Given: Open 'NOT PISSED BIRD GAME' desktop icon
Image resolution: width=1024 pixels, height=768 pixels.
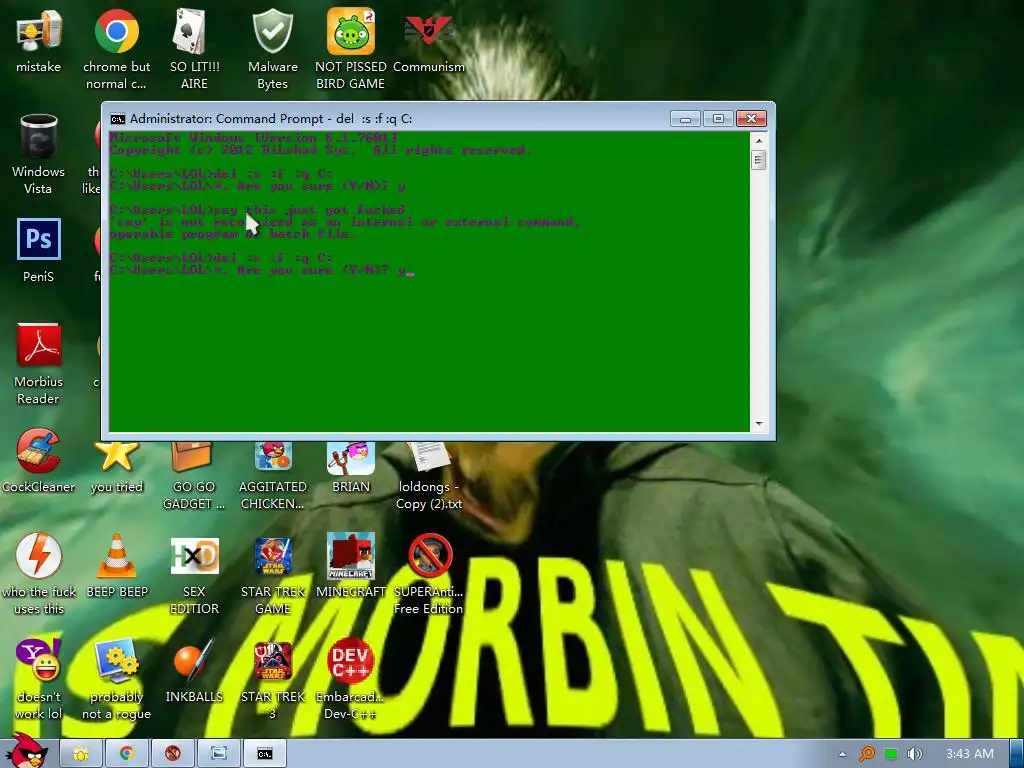Looking at the screenshot, I should pyautogui.click(x=351, y=49).
